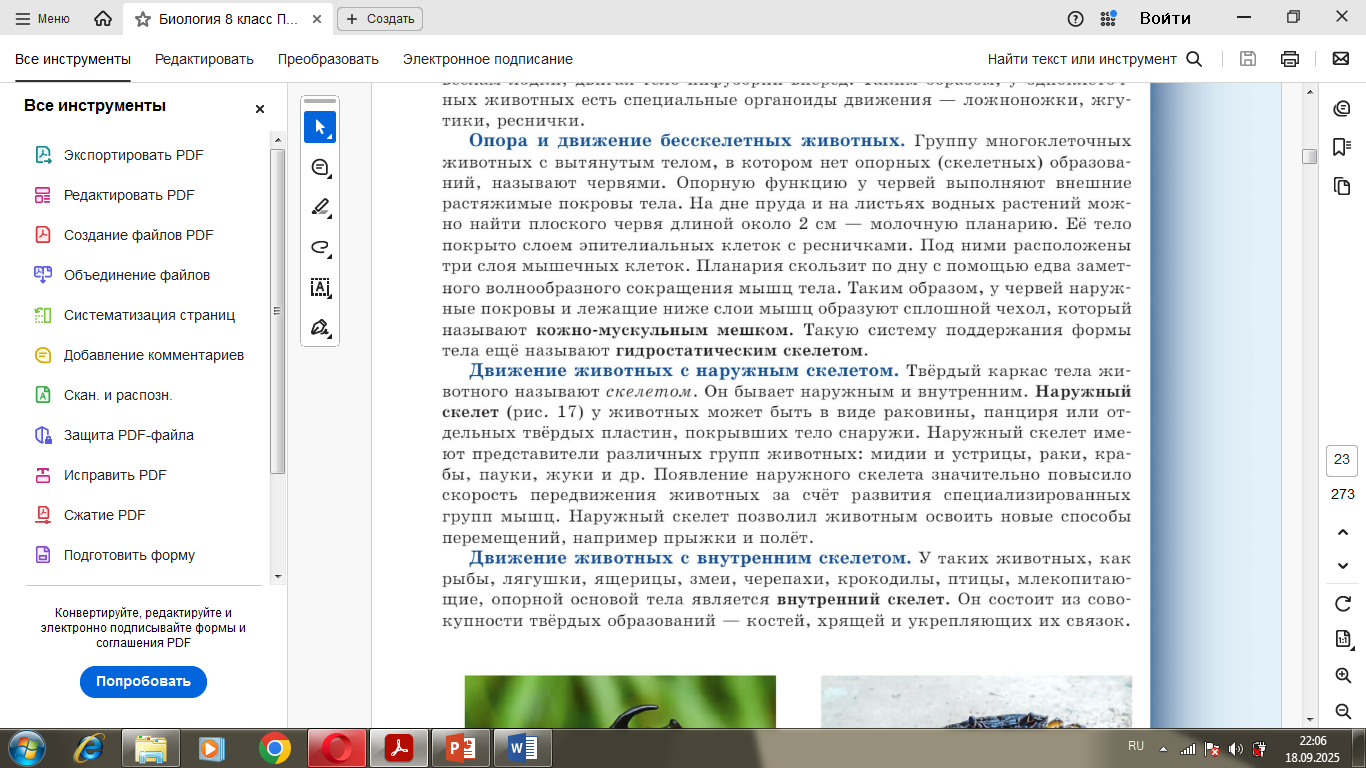Click the Создать new tab button

tap(380, 19)
